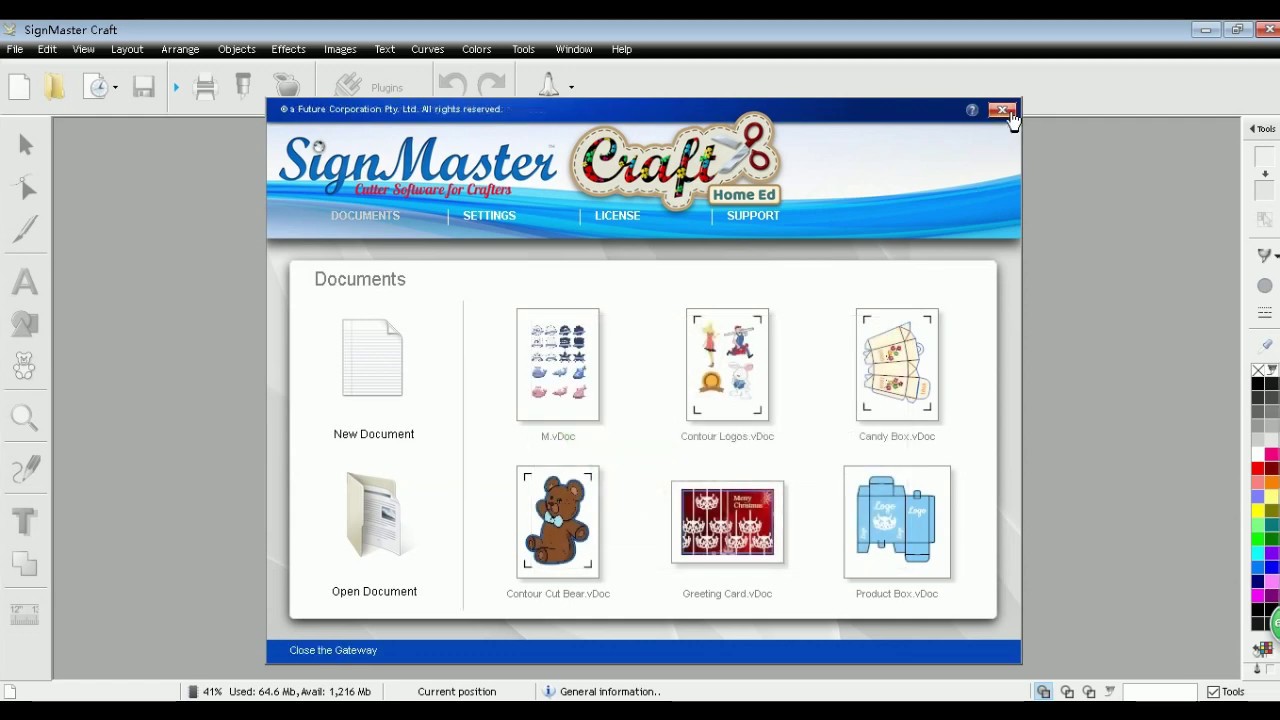Select the bold T text-effects tool
1280x720 pixels.
pyautogui.click(x=26, y=521)
